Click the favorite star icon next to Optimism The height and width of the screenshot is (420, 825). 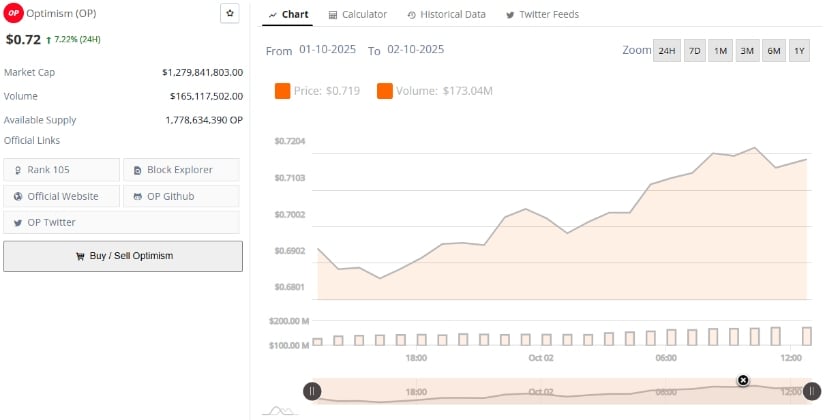pos(230,13)
